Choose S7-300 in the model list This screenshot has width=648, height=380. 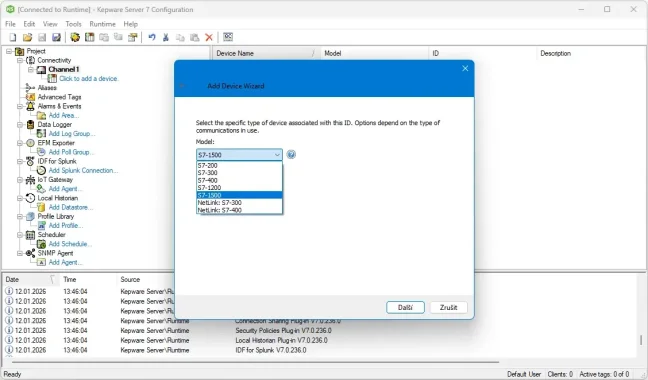(239, 173)
